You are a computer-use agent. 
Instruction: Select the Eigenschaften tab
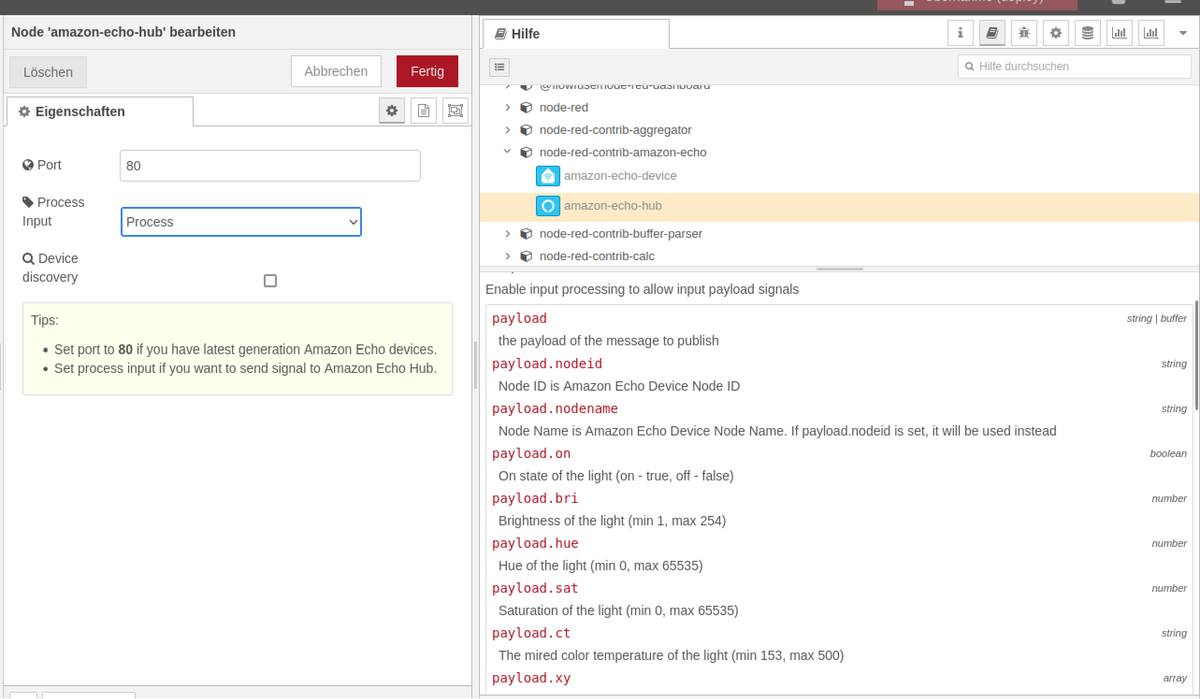(x=99, y=111)
